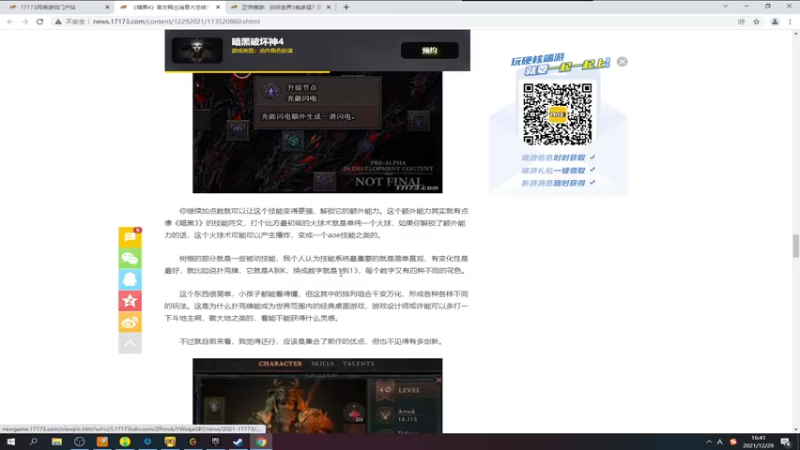This screenshot has height=450, width=800.
Task: Reload the current page
Action: tap(40, 21)
